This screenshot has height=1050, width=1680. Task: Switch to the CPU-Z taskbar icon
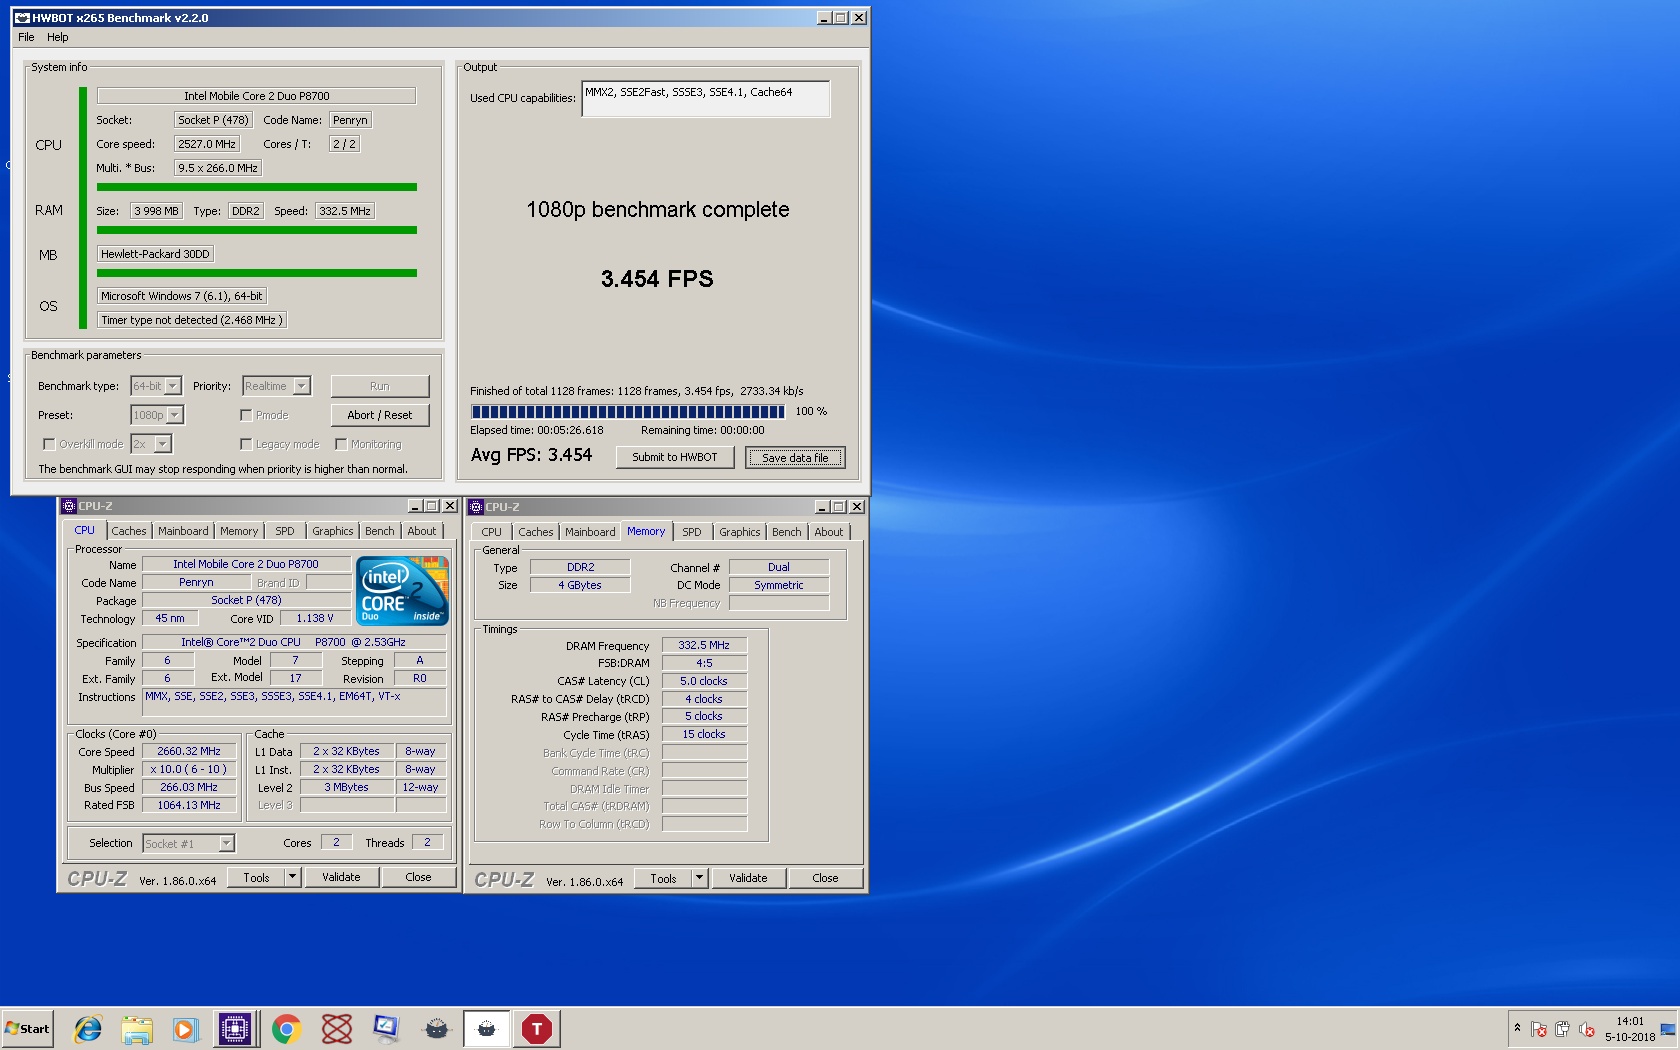(x=235, y=1028)
